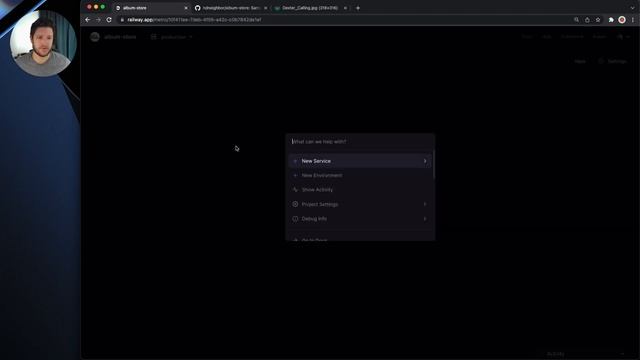
Task: Open the production environment dropdown
Action: point(172,37)
